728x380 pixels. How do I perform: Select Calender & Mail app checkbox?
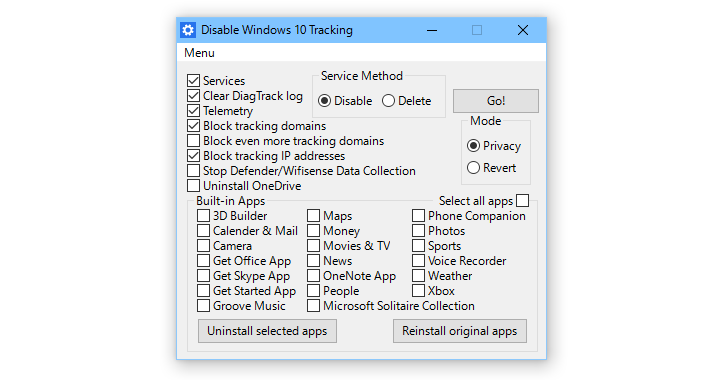(x=203, y=230)
